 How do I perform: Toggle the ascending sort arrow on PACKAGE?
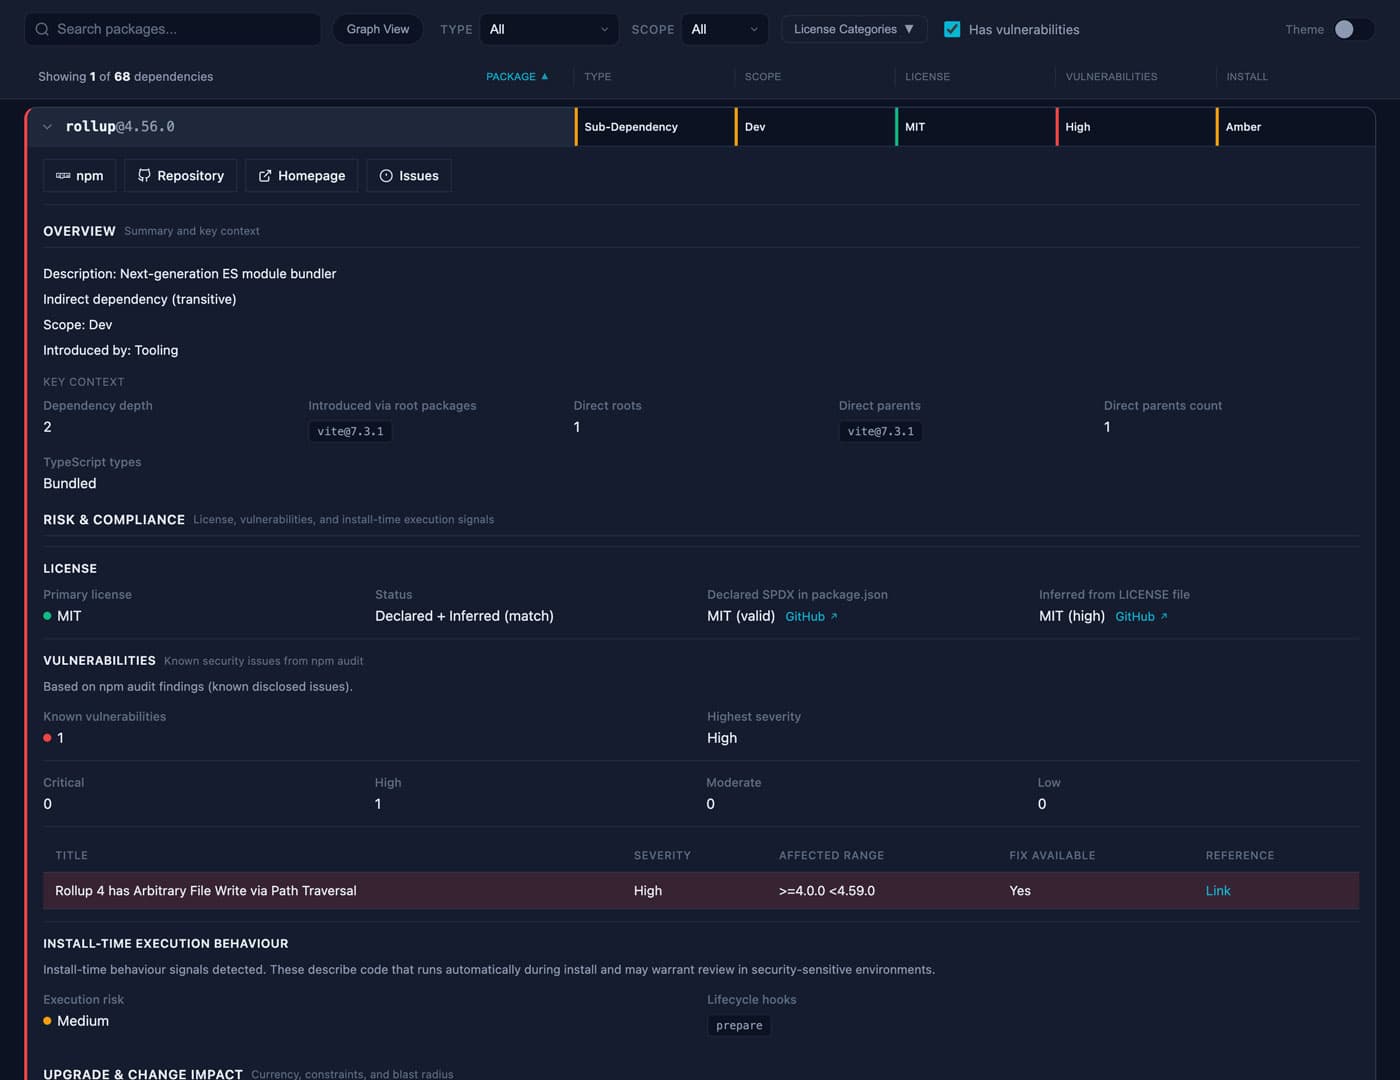(x=543, y=76)
